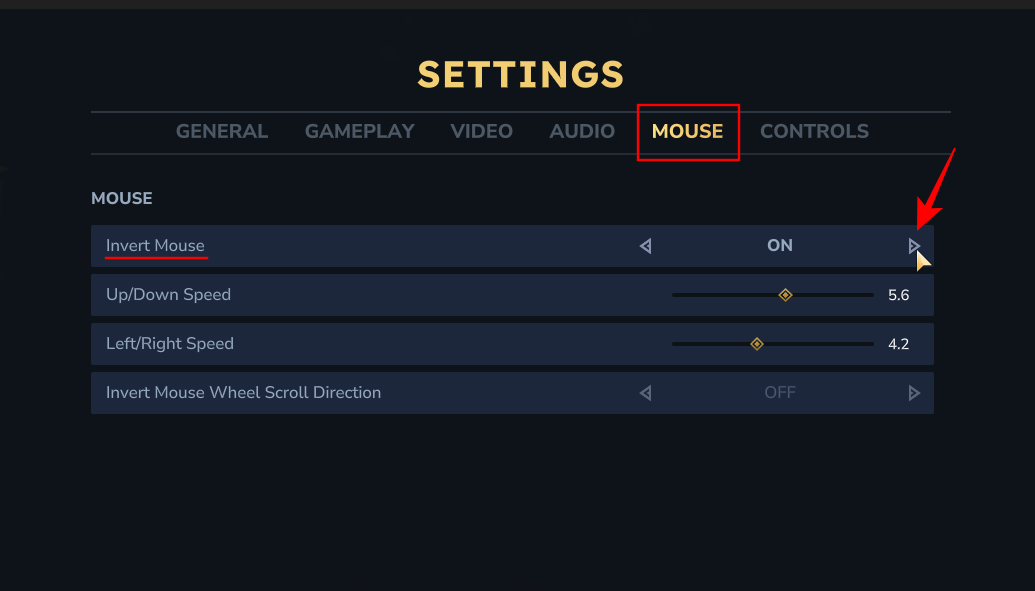The width and height of the screenshot is (1035, 591).
Task: Toggle Invert Mouse Wheel Scroll OFF value
Action: pos(779,393)
